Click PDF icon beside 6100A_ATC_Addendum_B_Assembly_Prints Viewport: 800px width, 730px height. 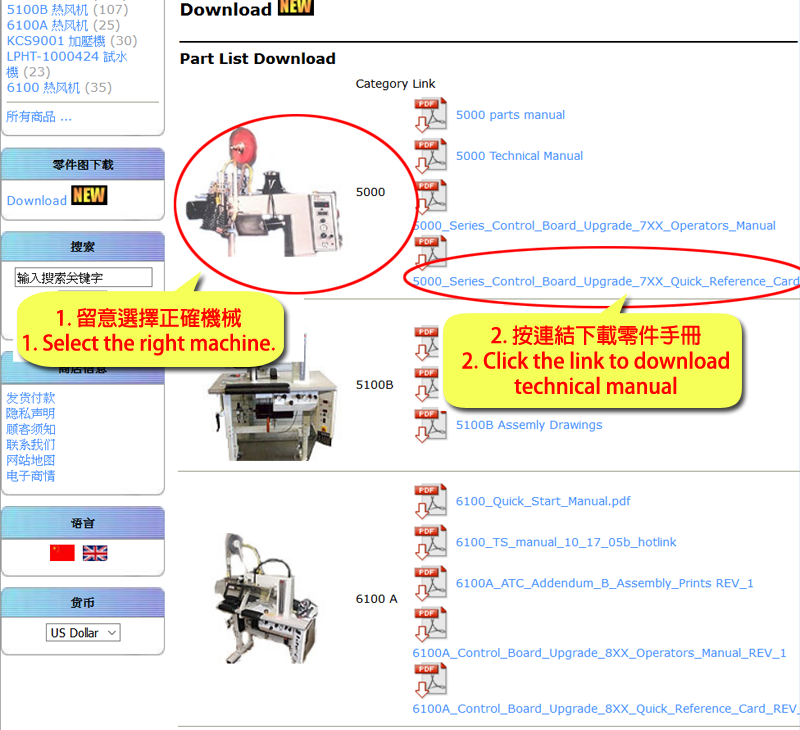(430, 583)
